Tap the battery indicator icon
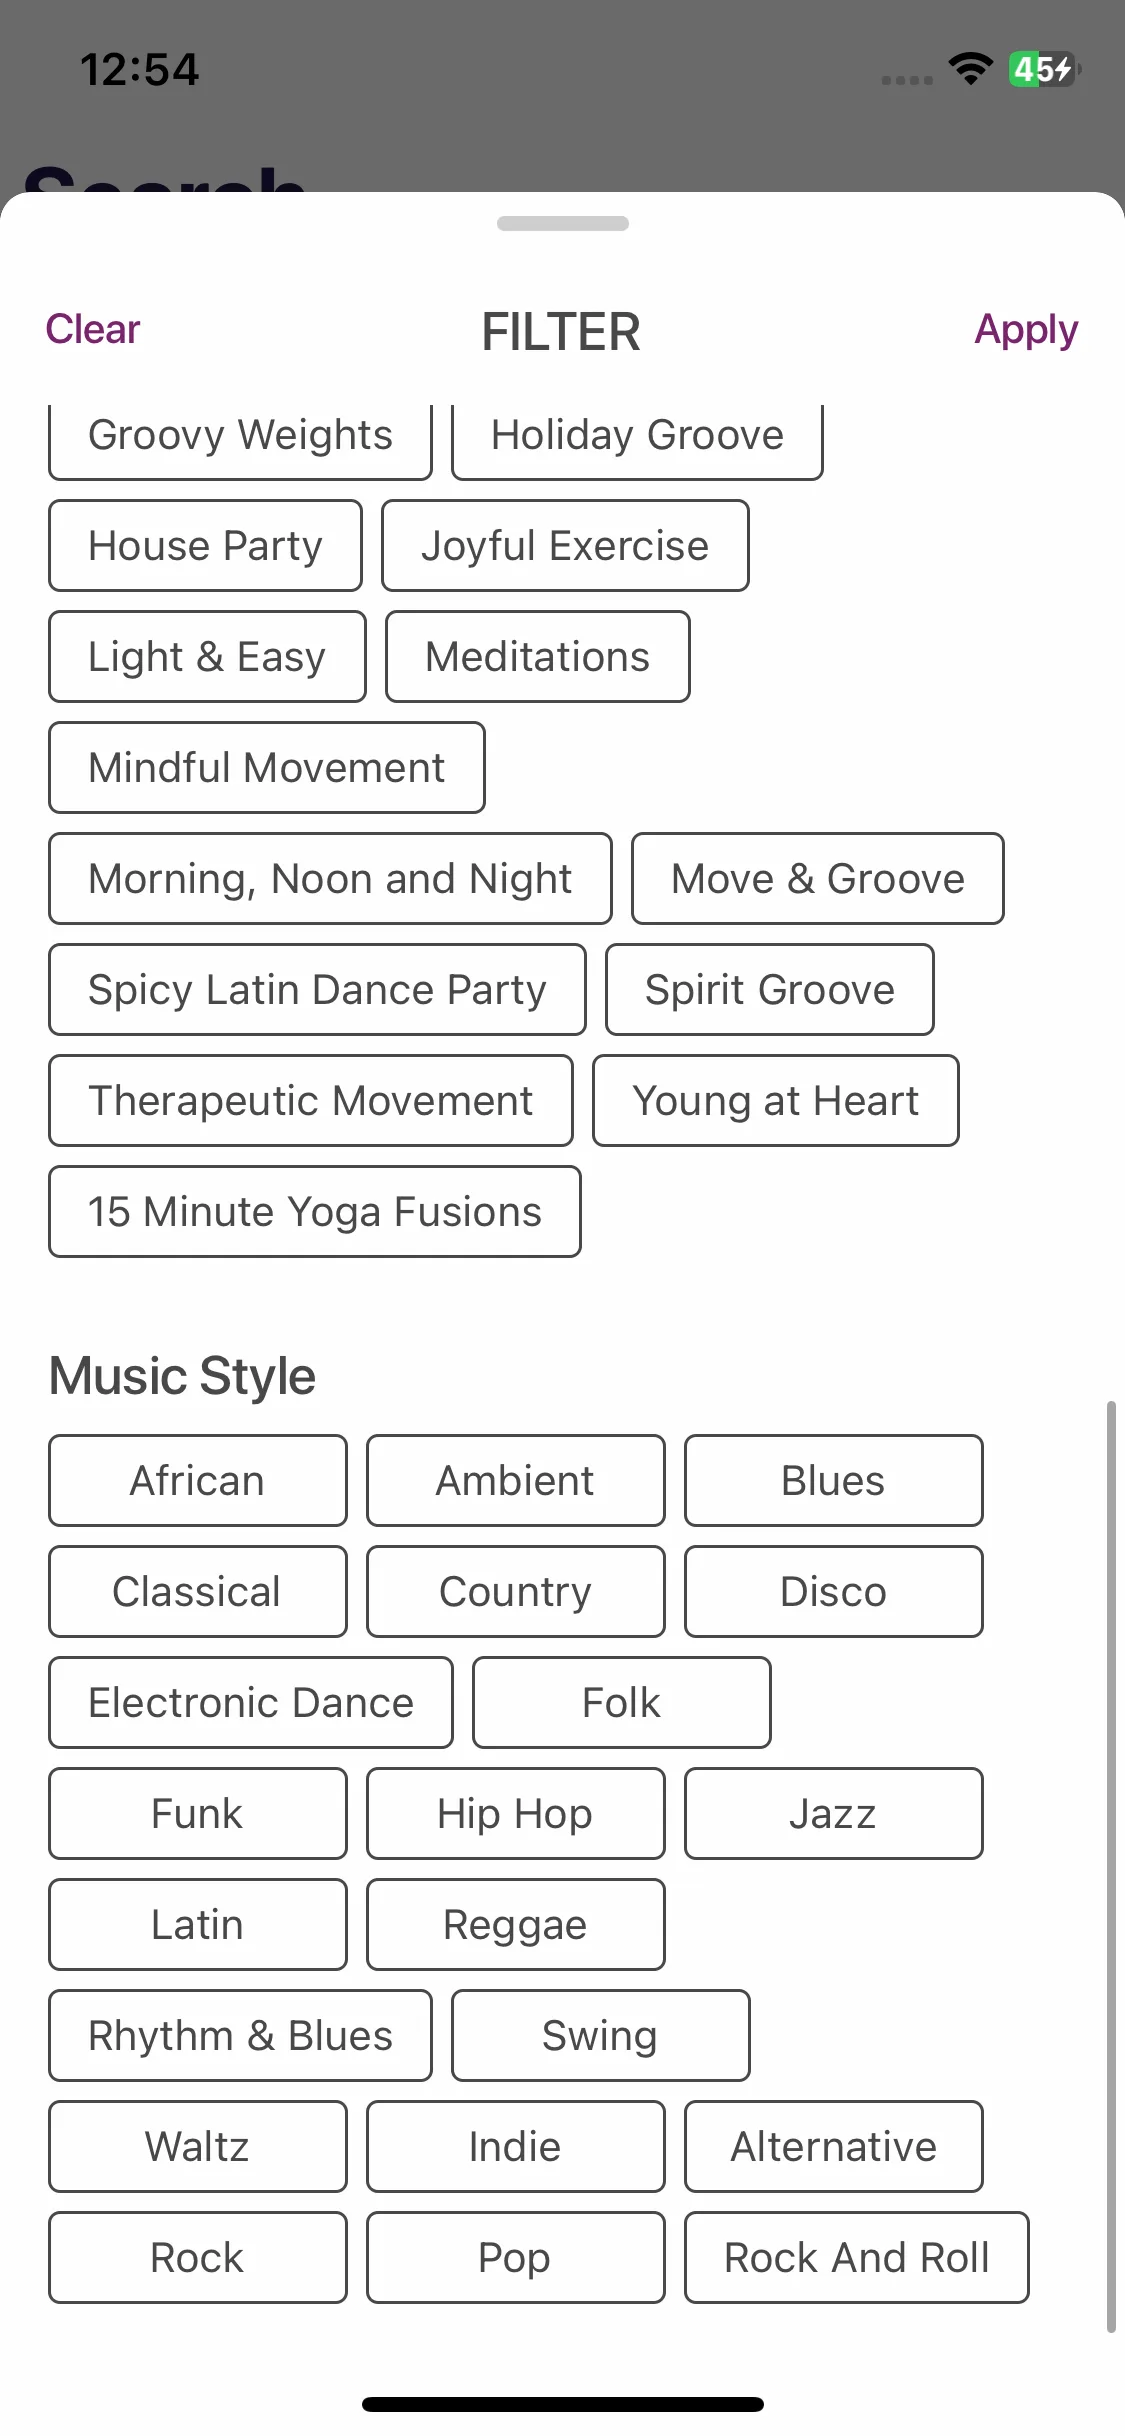1125x2436 pixels. 1044,69
